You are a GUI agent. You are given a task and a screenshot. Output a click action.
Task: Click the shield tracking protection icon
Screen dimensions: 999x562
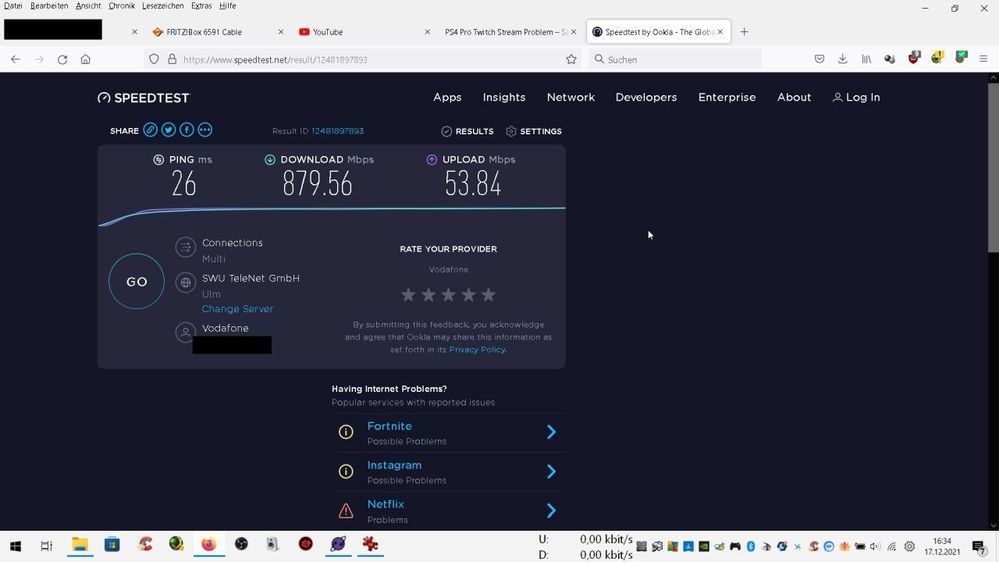pos(154,59)
